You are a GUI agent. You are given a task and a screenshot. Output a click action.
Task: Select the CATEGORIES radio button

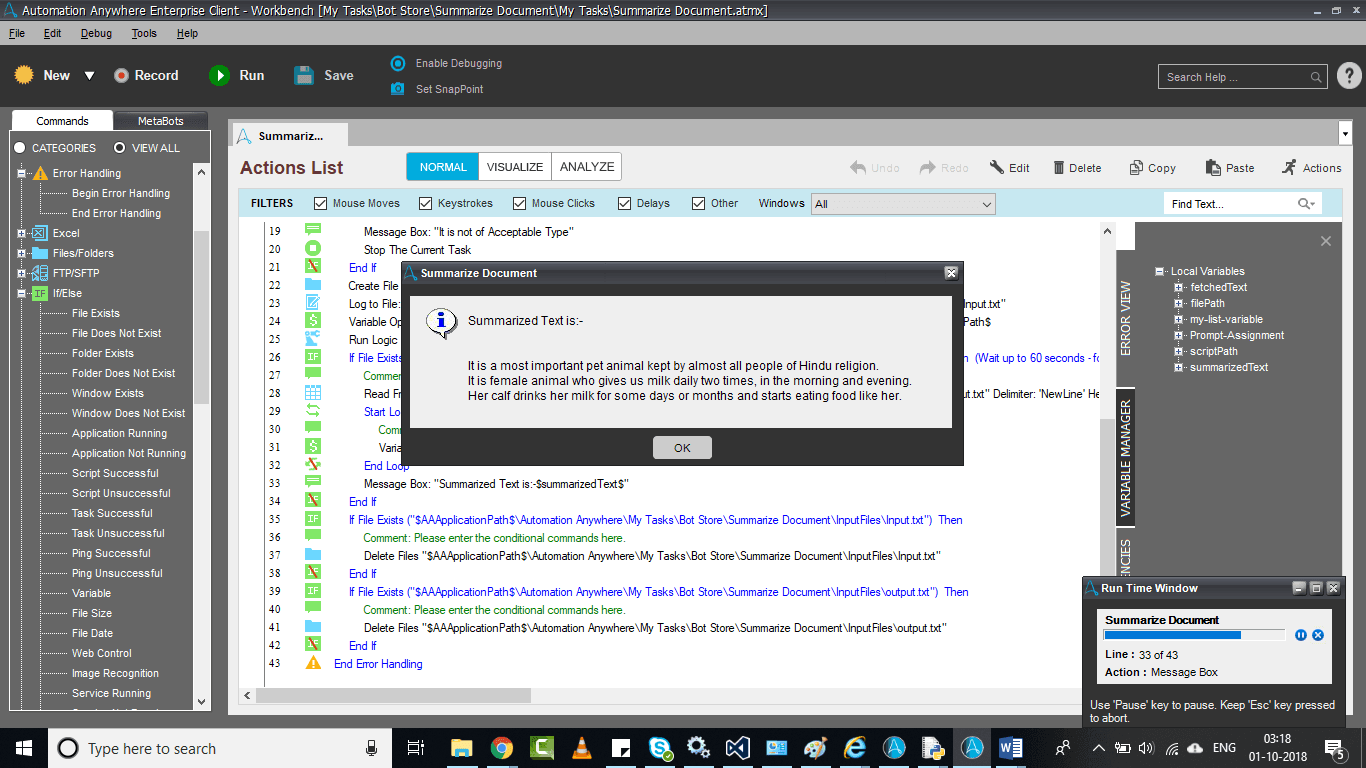(x=20, y=148)
